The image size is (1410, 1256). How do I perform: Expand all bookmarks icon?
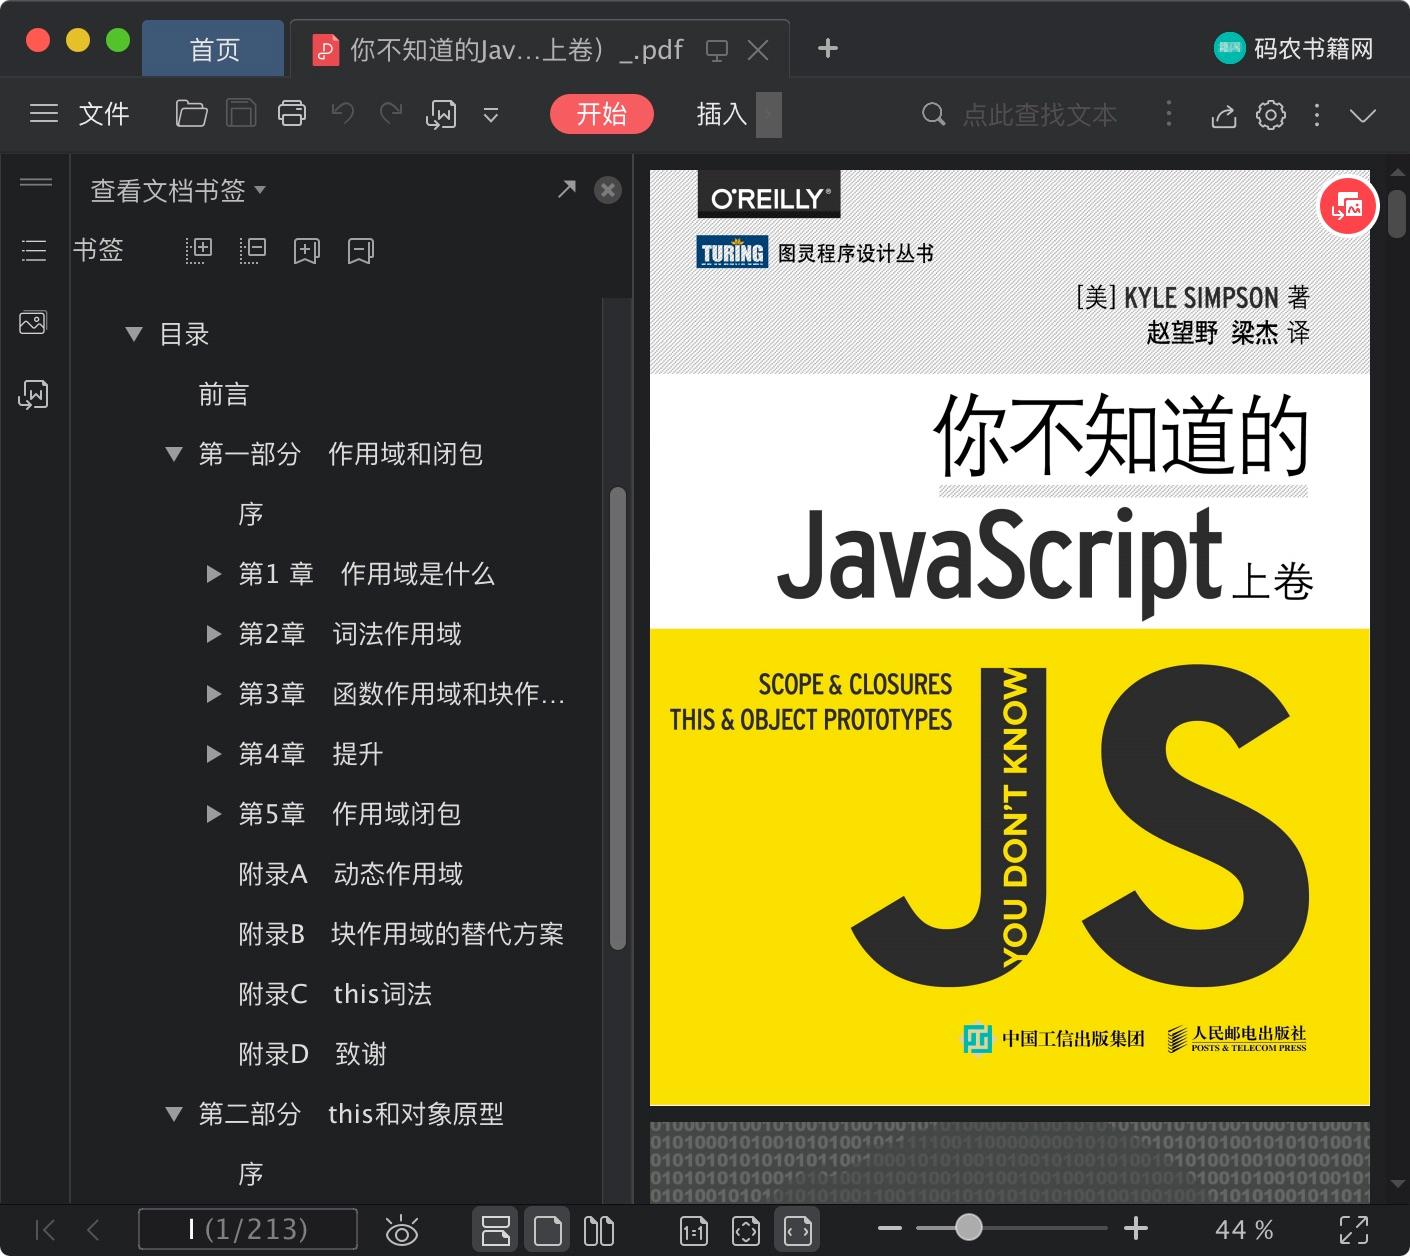[199, 250]
